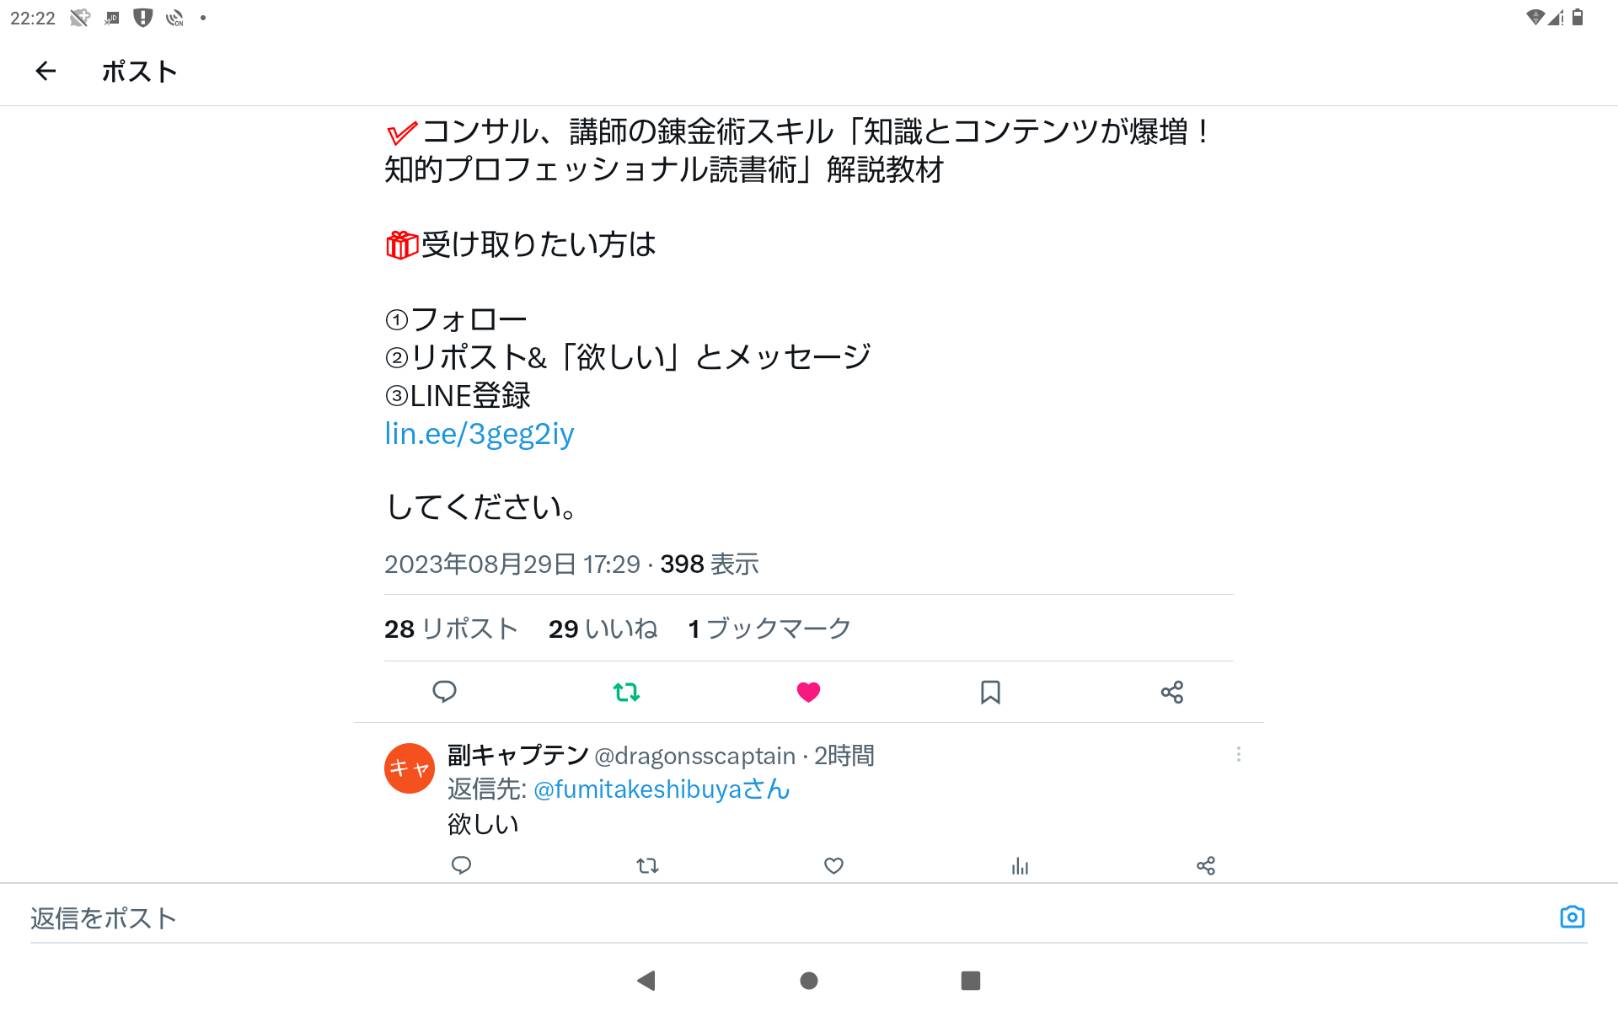Open the 1 ブックマーク count
The width and height of the screenshot is (1618, 1011).
coord(769,629)
